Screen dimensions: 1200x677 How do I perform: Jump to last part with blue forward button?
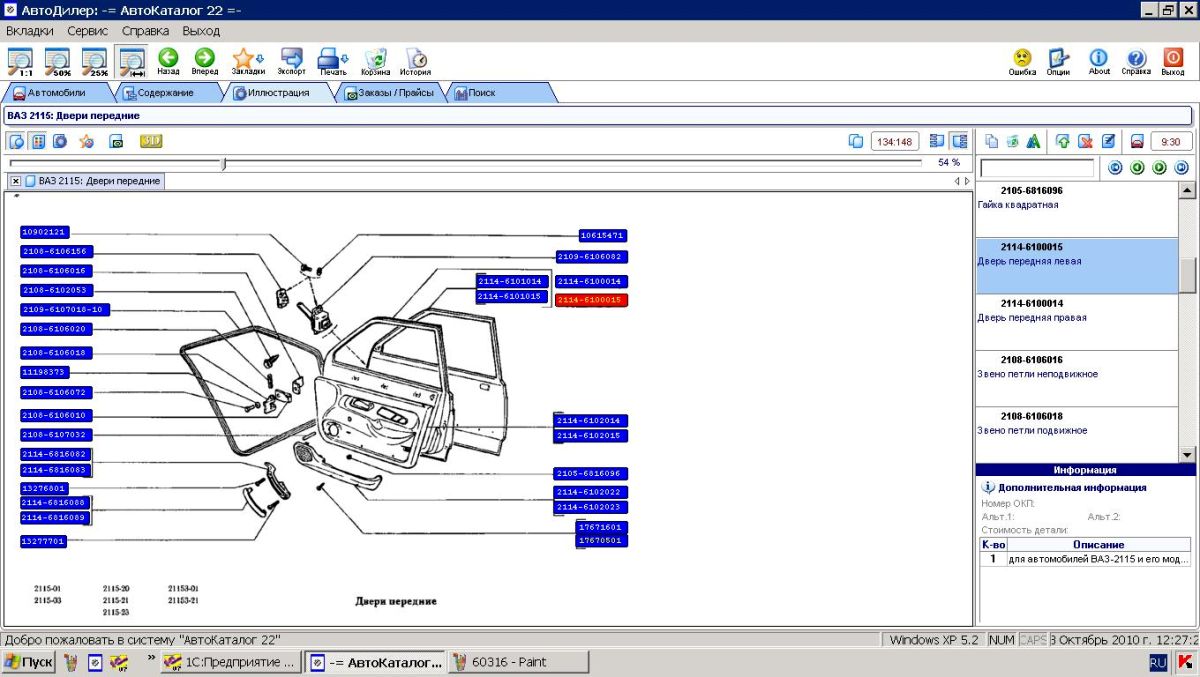tap(1181, 167)
